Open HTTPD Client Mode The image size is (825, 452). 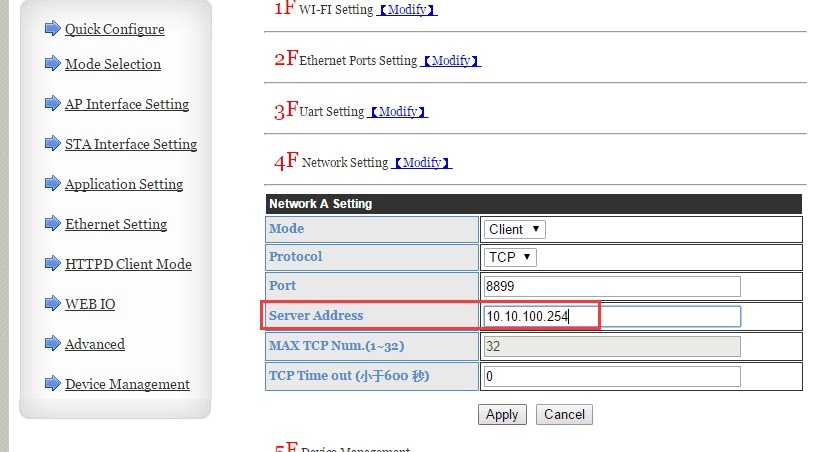128,264
